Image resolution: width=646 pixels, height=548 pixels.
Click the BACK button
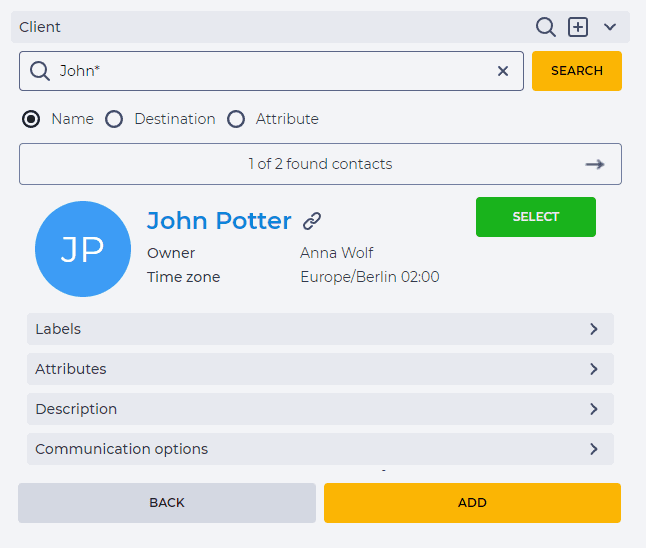pos(167,503)
